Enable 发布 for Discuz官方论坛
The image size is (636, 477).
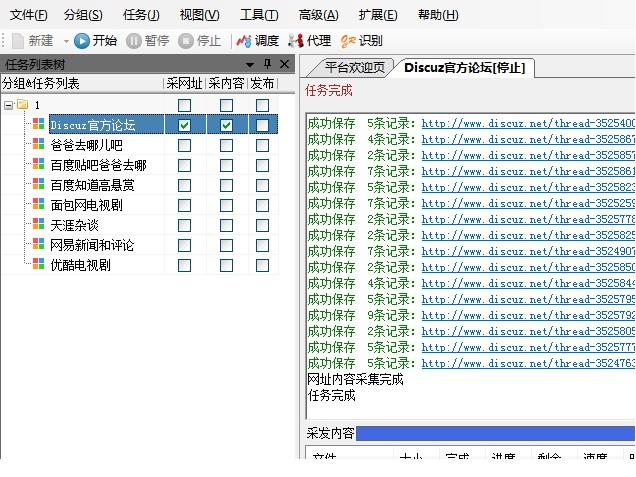pos(262,125)
